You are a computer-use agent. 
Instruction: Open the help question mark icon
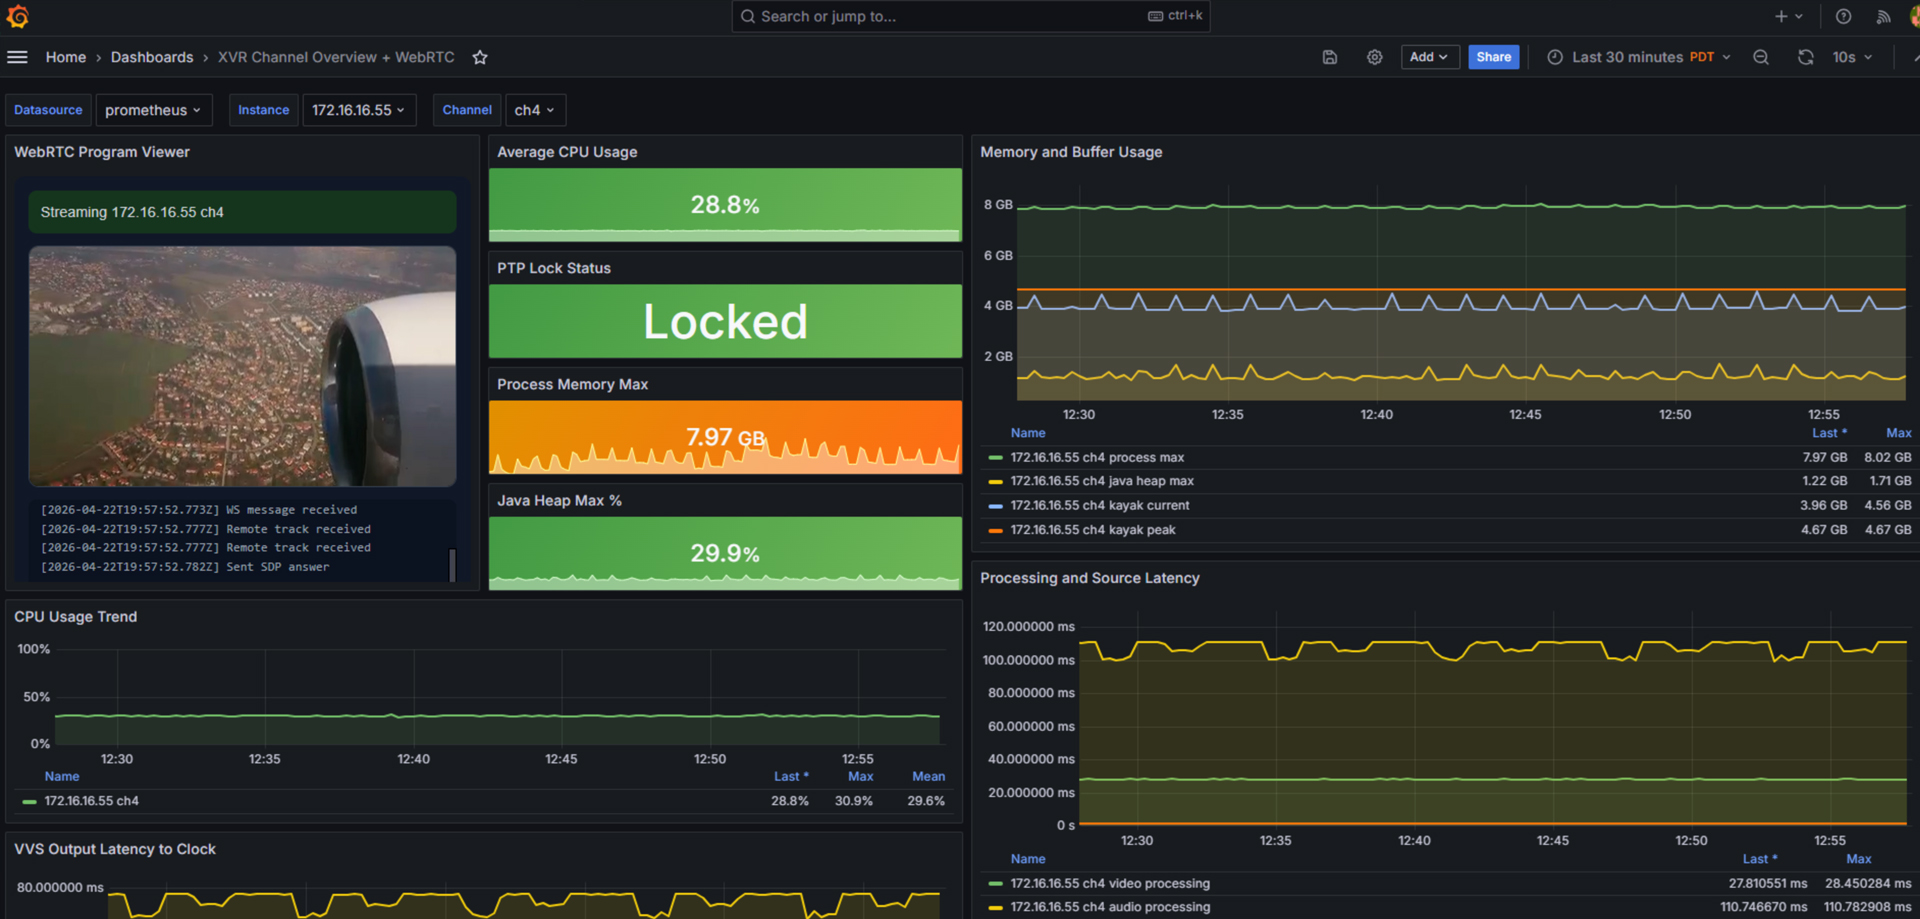click(1843, 16)
